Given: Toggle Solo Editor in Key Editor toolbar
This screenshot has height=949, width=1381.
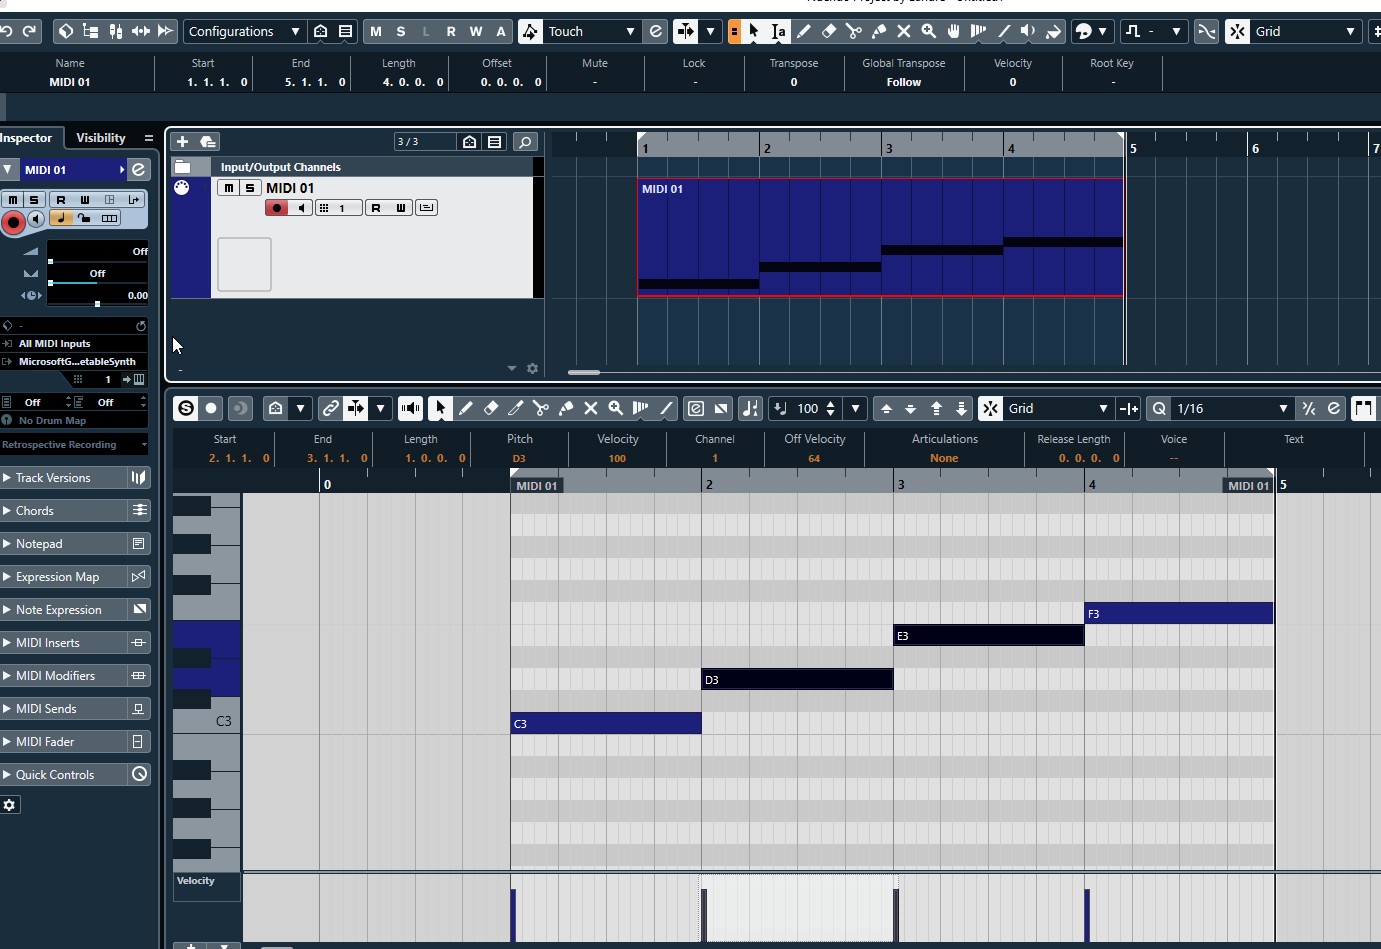Looking at the screenshot, I should click(186, 408).
